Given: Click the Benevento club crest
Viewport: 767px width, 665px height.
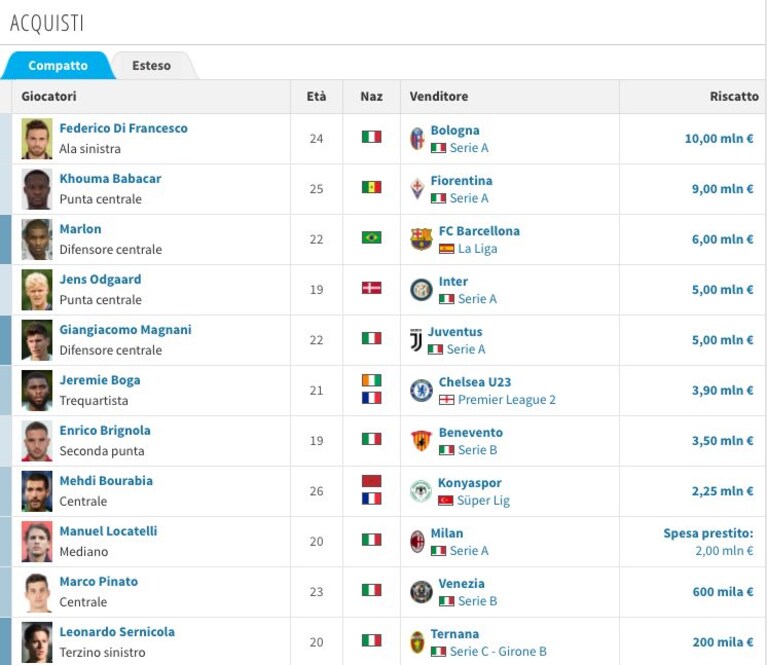Looking at the screenshot, I should click(x=421, y=441).
